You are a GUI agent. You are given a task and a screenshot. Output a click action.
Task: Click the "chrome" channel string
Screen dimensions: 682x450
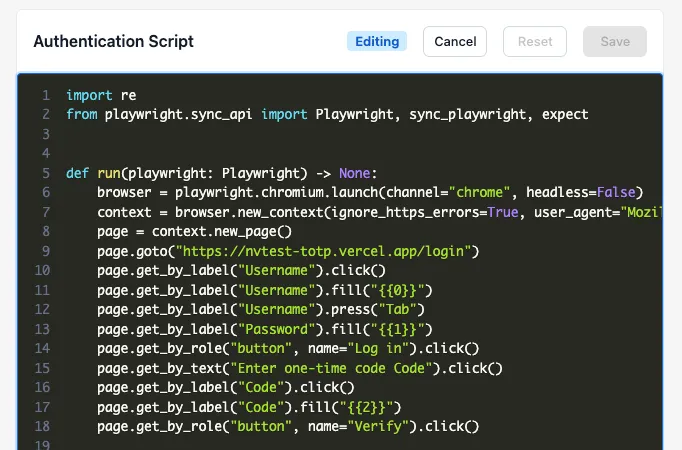[x=479, y=192]
